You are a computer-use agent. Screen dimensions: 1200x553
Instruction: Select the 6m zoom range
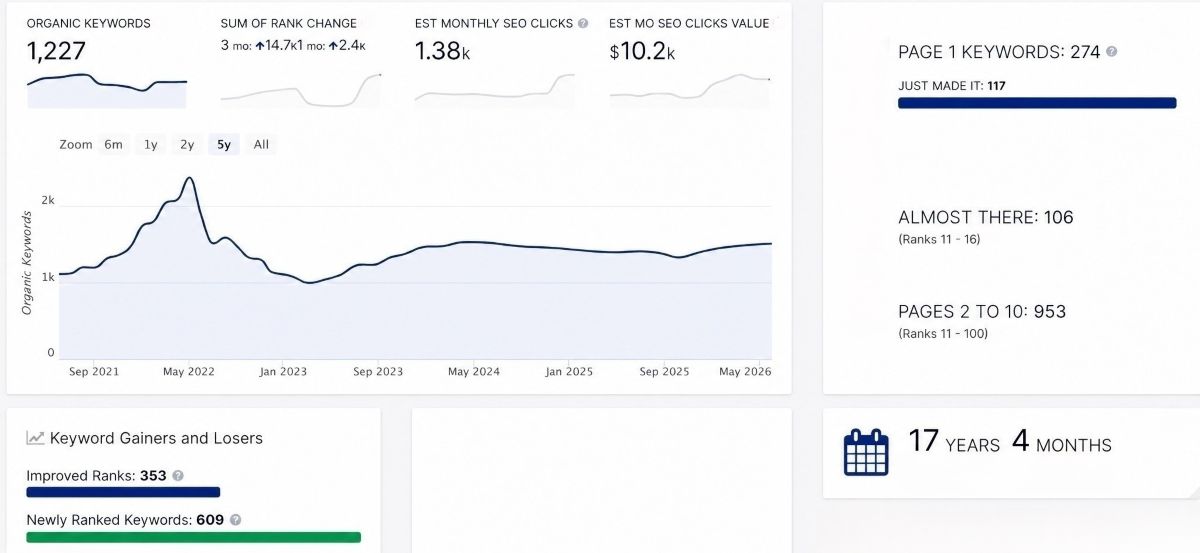point(113,145)
